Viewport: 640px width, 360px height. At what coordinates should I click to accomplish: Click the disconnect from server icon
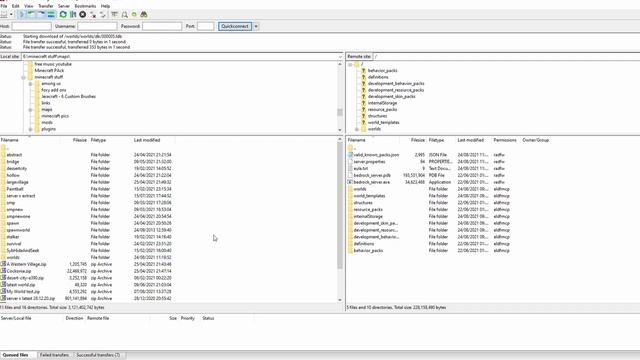[x=93, y=15]
